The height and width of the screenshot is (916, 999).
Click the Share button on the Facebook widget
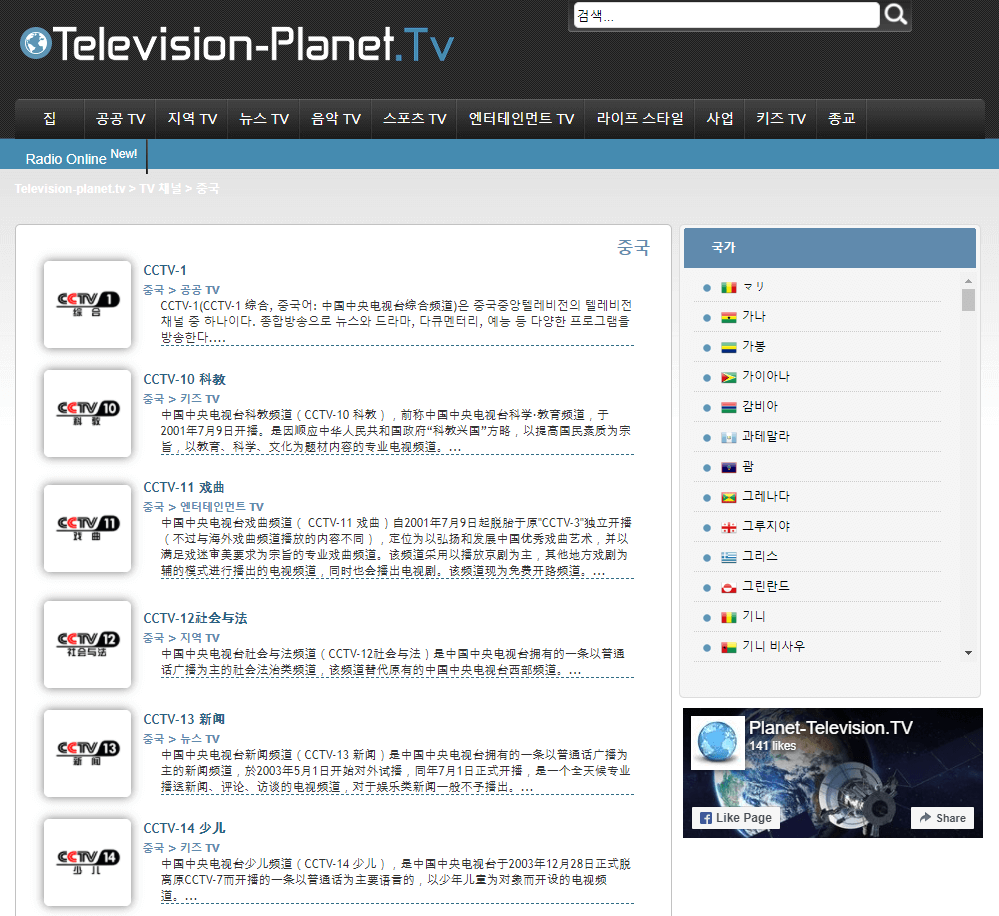pyautogui.click(x=941, y=818)
